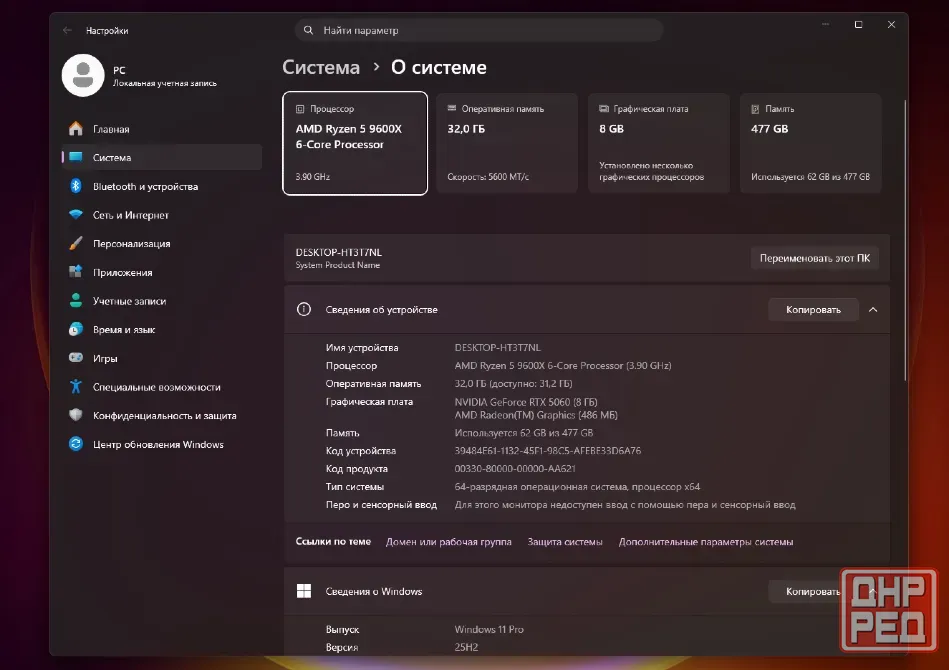This screenshot has width=949, height=670.
Task: Collapse the Сведения об устройстве section chevron
Action: [873, 309]
